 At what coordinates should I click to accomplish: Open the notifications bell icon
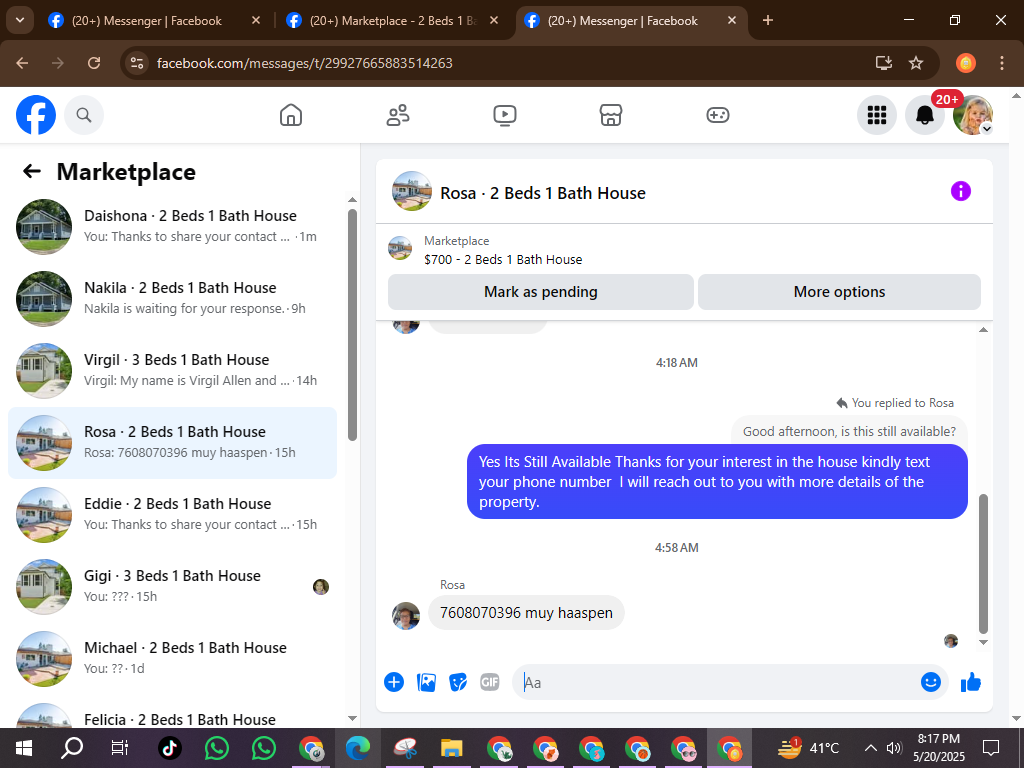pos(924,115)
